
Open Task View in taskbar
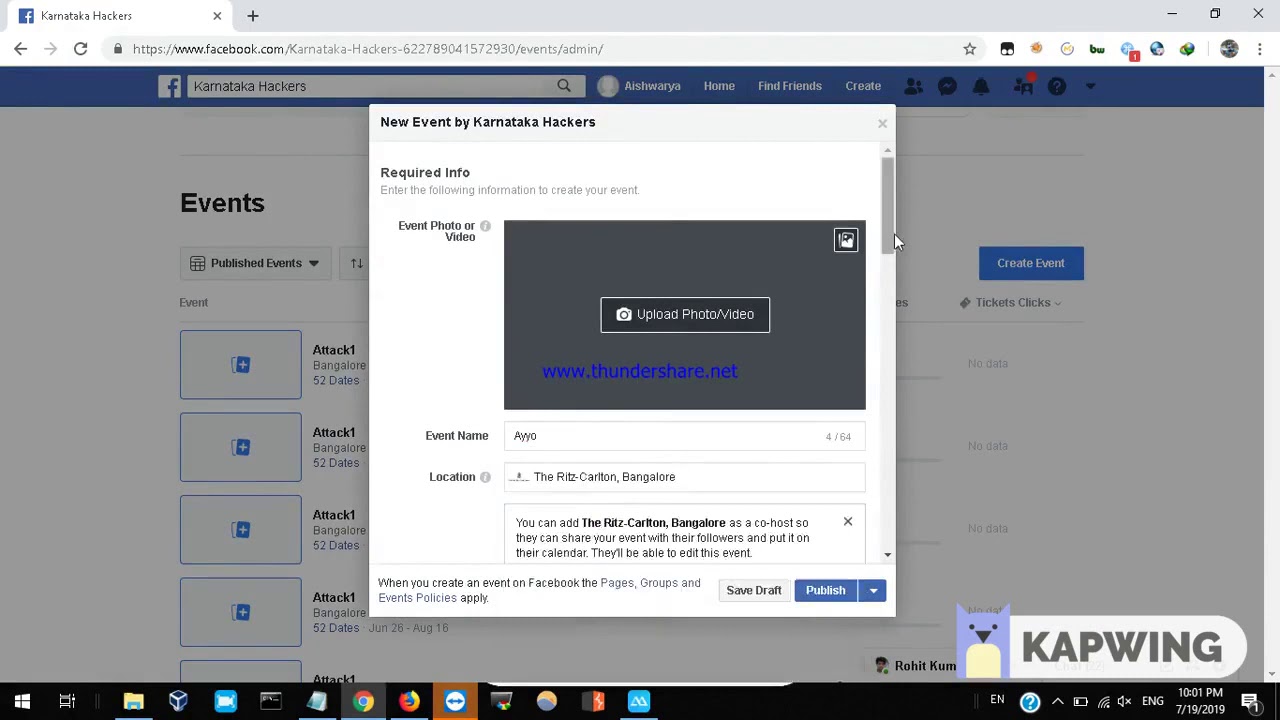coord(67,701)
